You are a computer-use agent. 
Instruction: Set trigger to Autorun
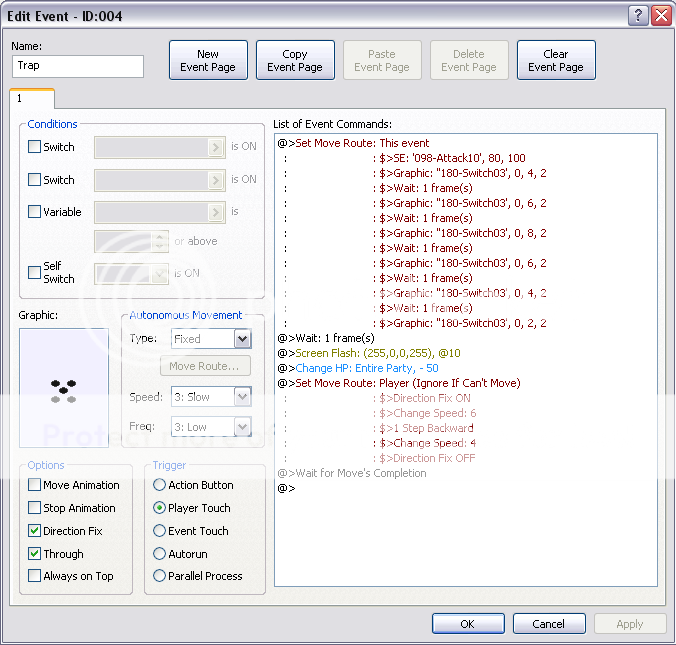click(160, 554)
